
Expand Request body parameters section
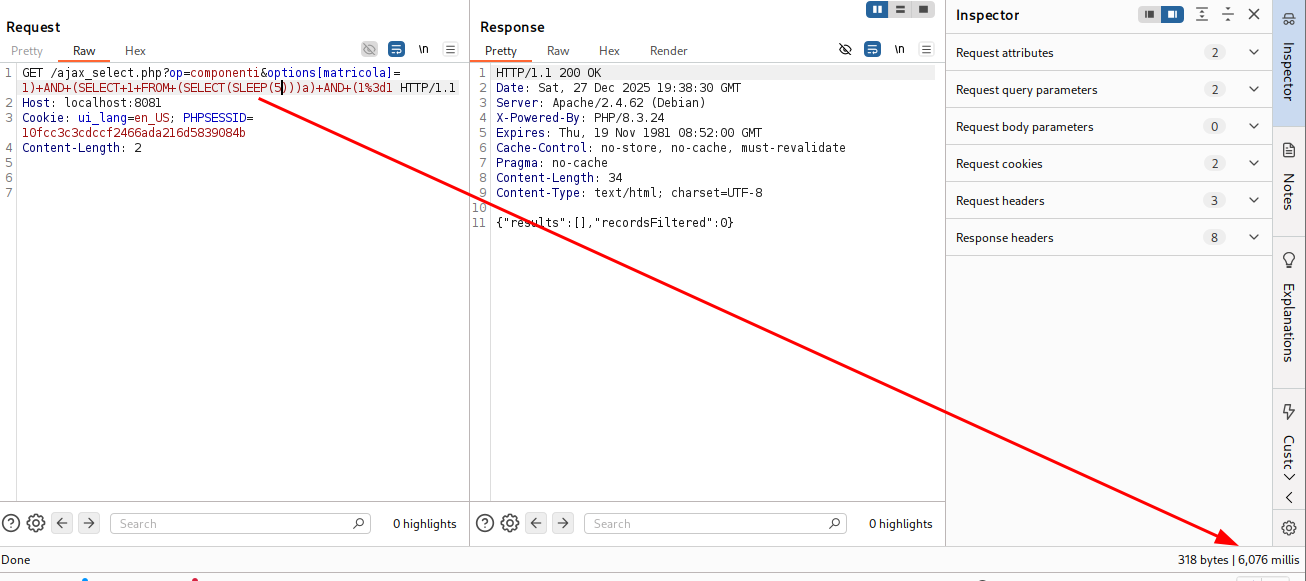[x=1108, y=127]
